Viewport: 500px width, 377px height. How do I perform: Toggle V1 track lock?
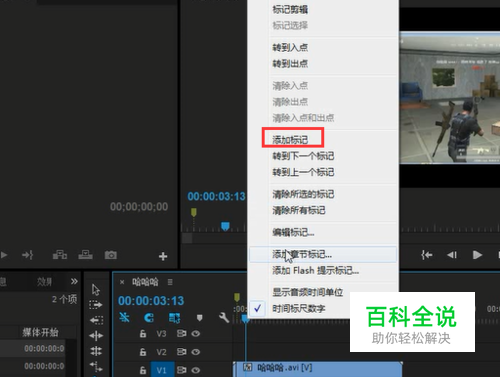click(143, 370)
